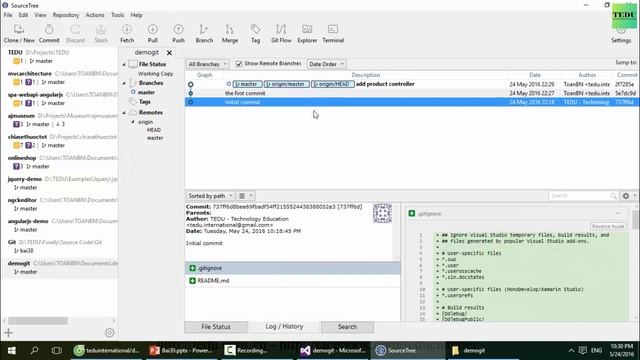Open PowerPoint Bai39.pptx in taskbar

[x=181, y=350]
